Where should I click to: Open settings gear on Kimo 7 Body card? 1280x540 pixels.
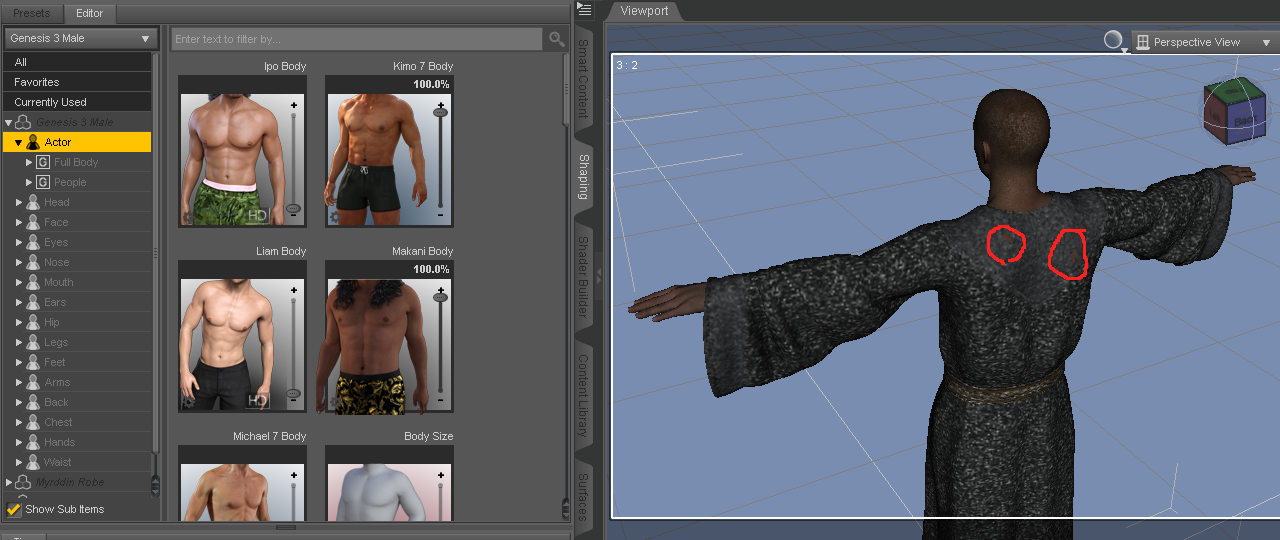tap(335, 216)
